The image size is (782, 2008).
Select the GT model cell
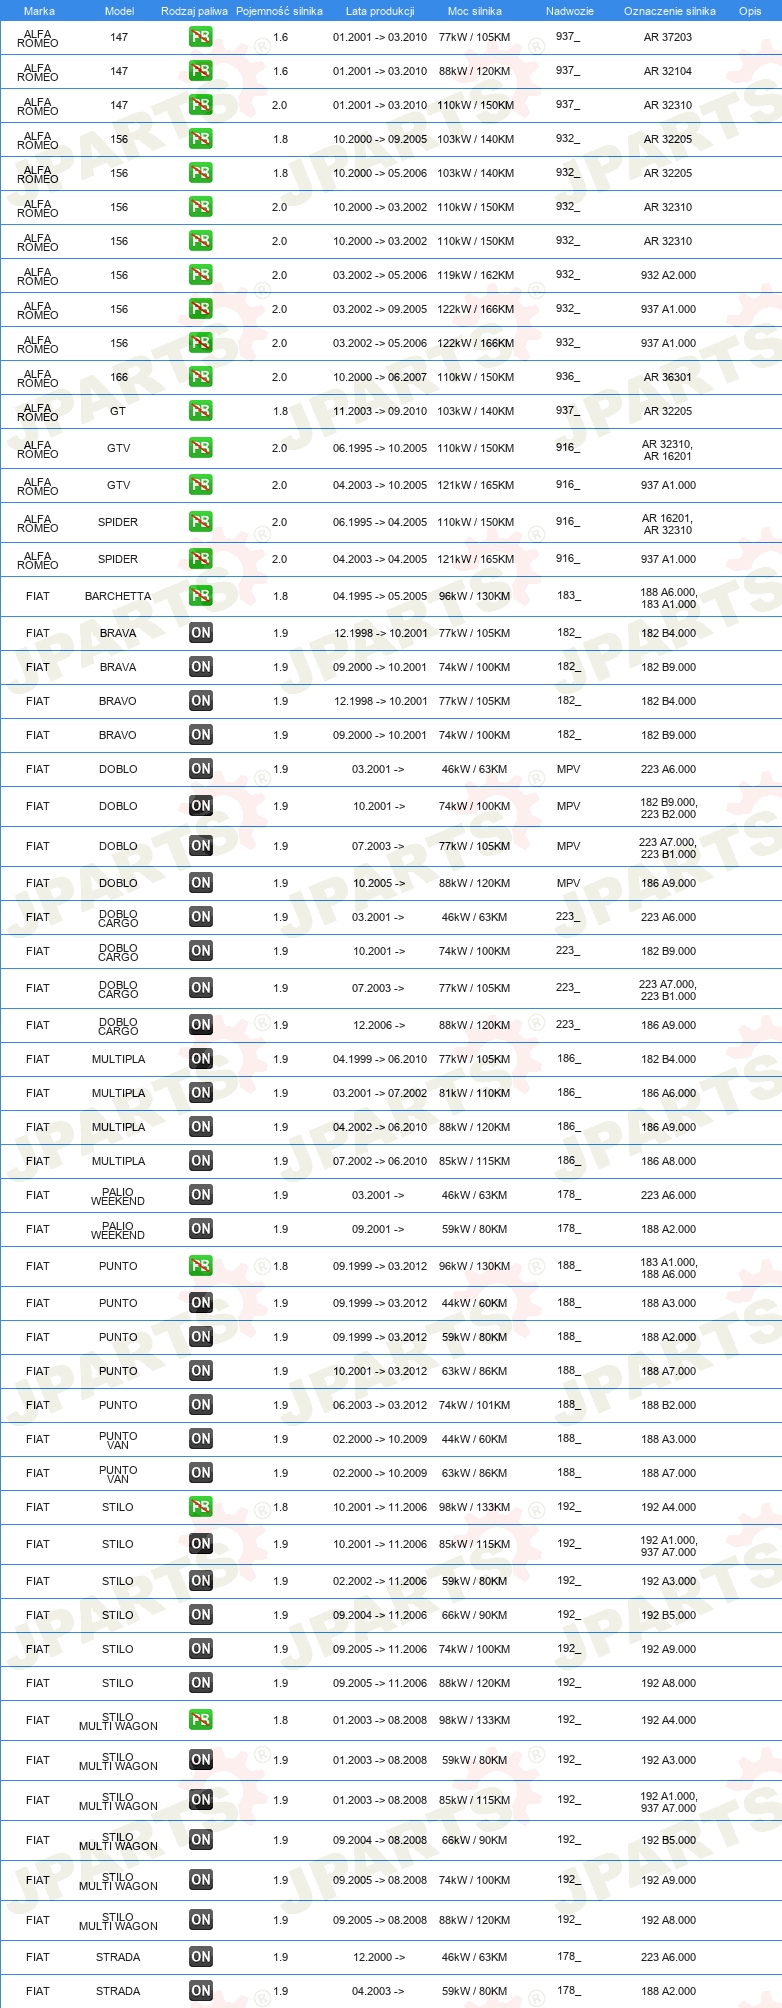point(118,411)
